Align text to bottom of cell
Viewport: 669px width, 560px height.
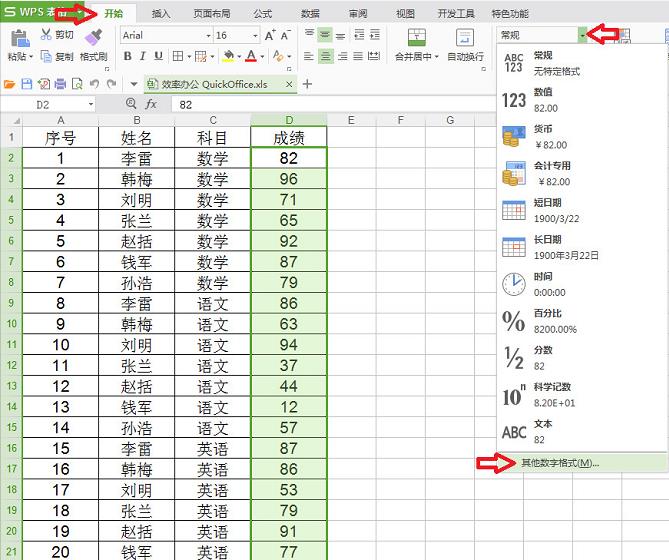coord(340,35)
